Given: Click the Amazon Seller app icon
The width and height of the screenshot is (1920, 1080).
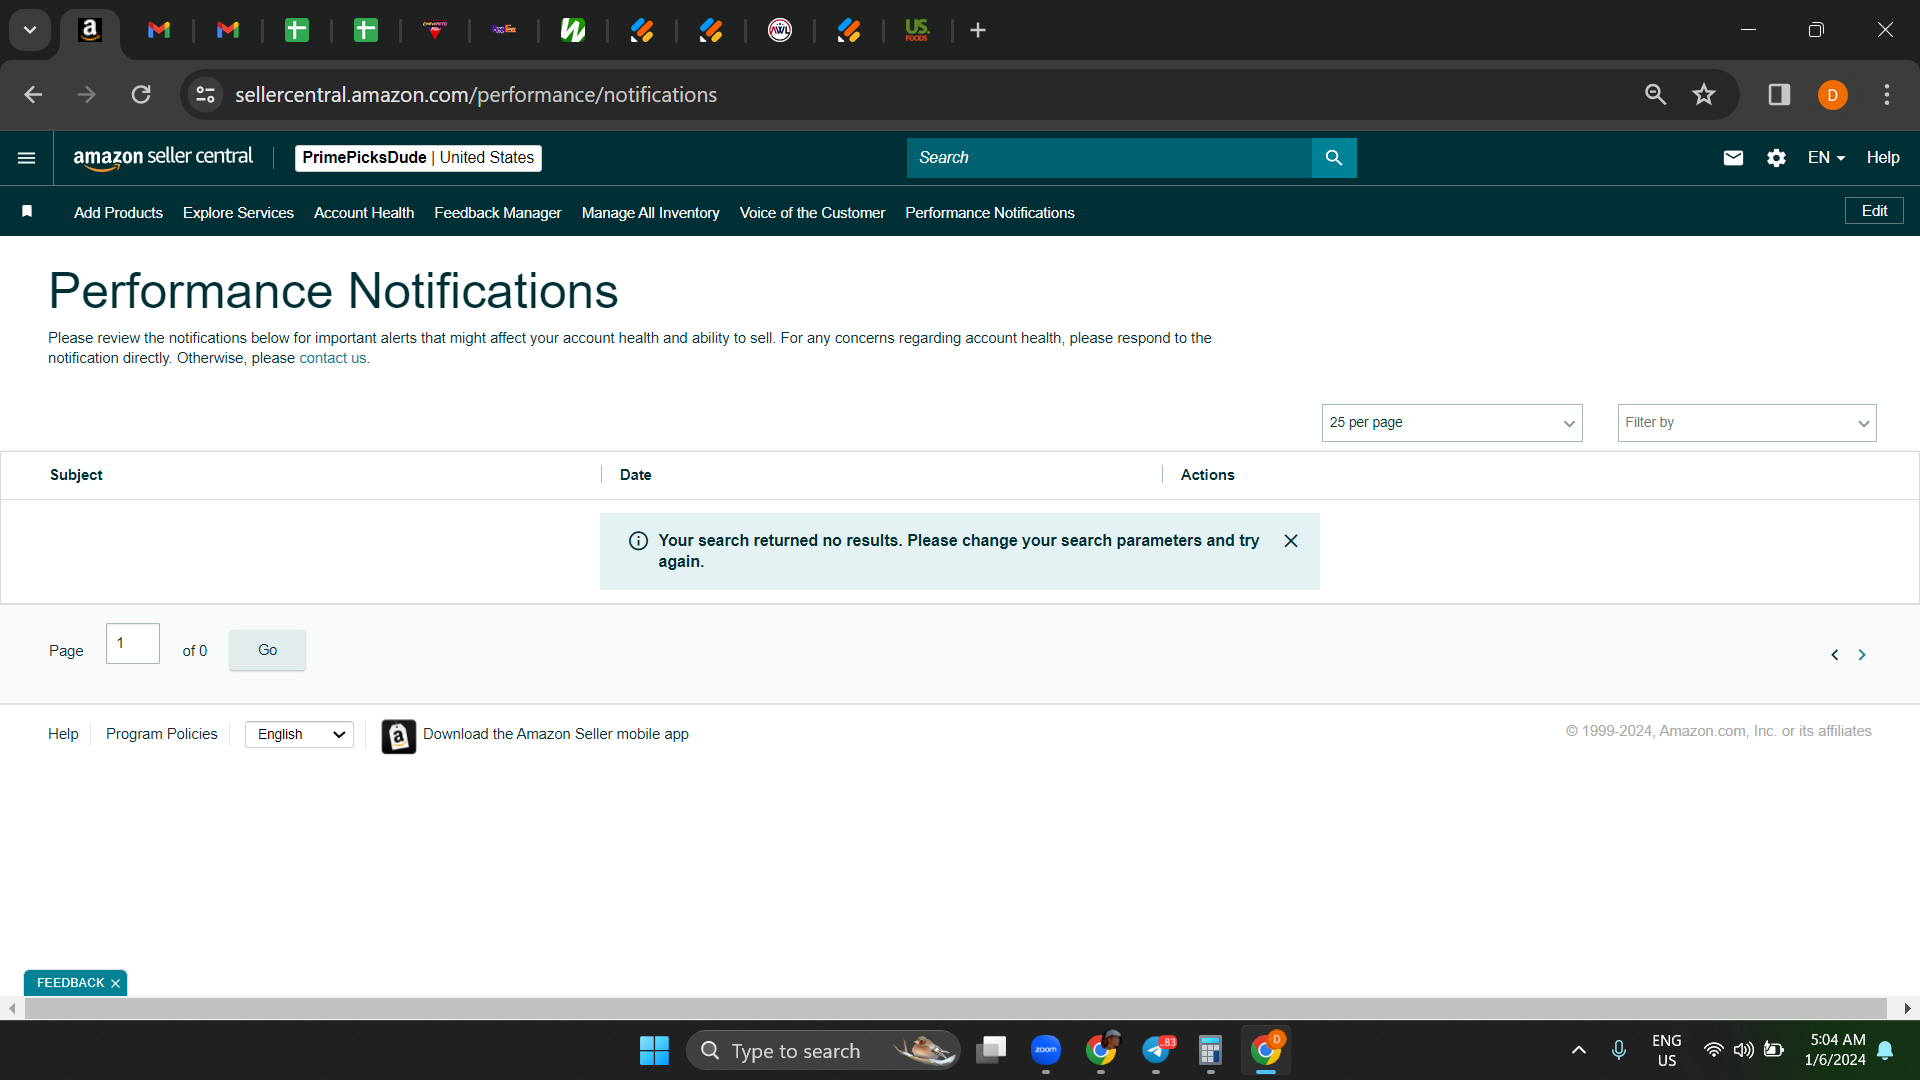Looking at the screenshot, I should coord(398,737).
